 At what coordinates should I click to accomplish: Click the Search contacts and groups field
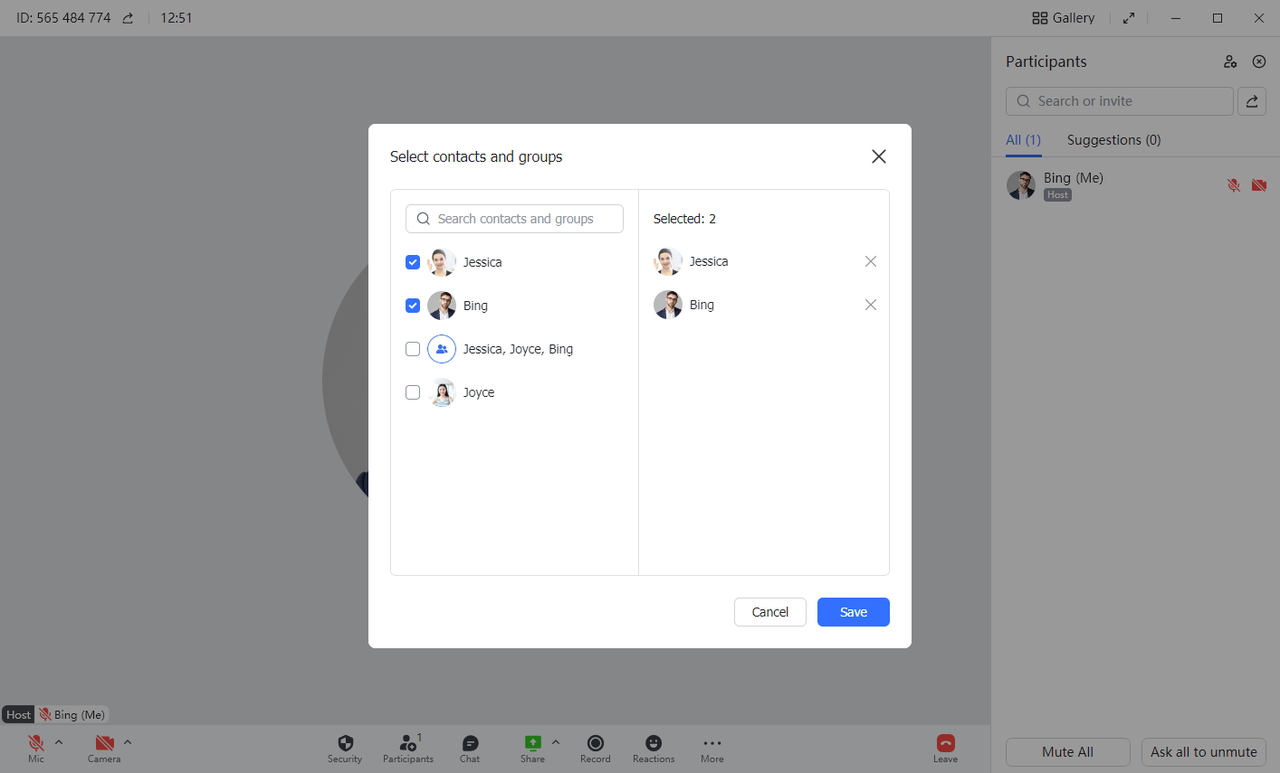(x=515, y=219)
